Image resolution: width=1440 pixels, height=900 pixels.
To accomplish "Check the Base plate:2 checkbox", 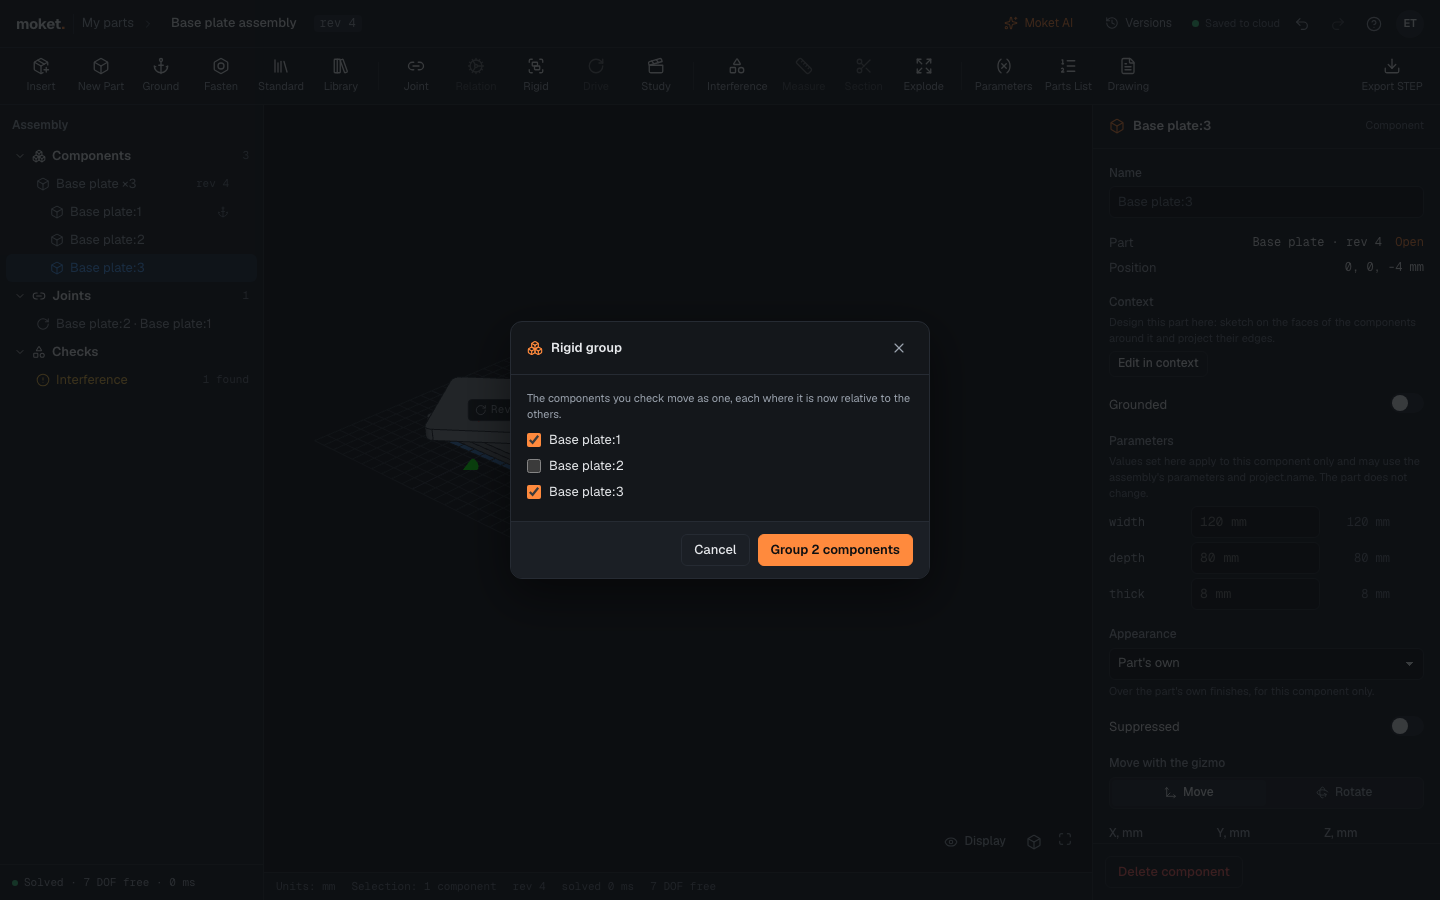I will (534, 466).
